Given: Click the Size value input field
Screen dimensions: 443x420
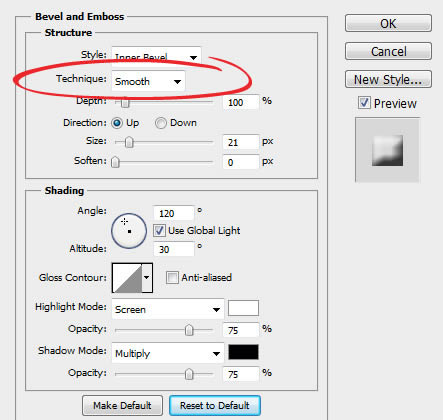Looking at the screenshot, I should 241,142.
